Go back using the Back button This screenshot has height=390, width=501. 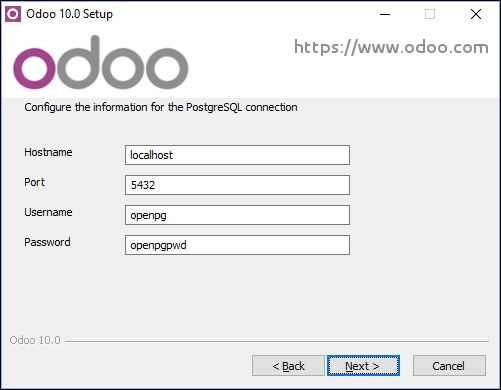click(x=288, y=366)
